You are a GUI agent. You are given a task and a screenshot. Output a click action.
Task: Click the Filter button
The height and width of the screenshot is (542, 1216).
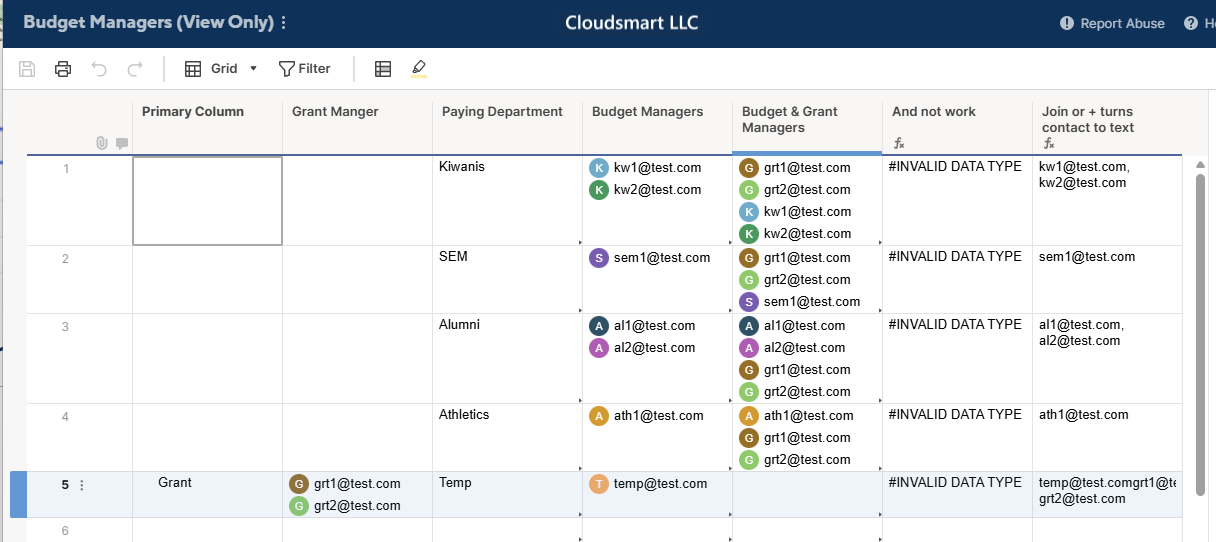pyautogui.click(x=305, y=69)
